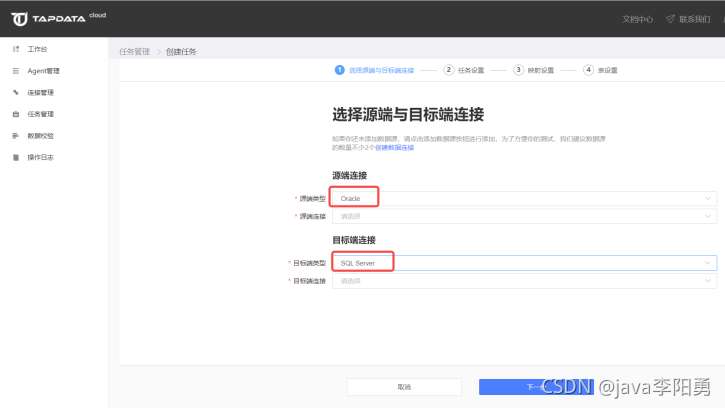Click the 源端类型 field label
This screenshot has width=725, height=408.
tap(313, 198)
